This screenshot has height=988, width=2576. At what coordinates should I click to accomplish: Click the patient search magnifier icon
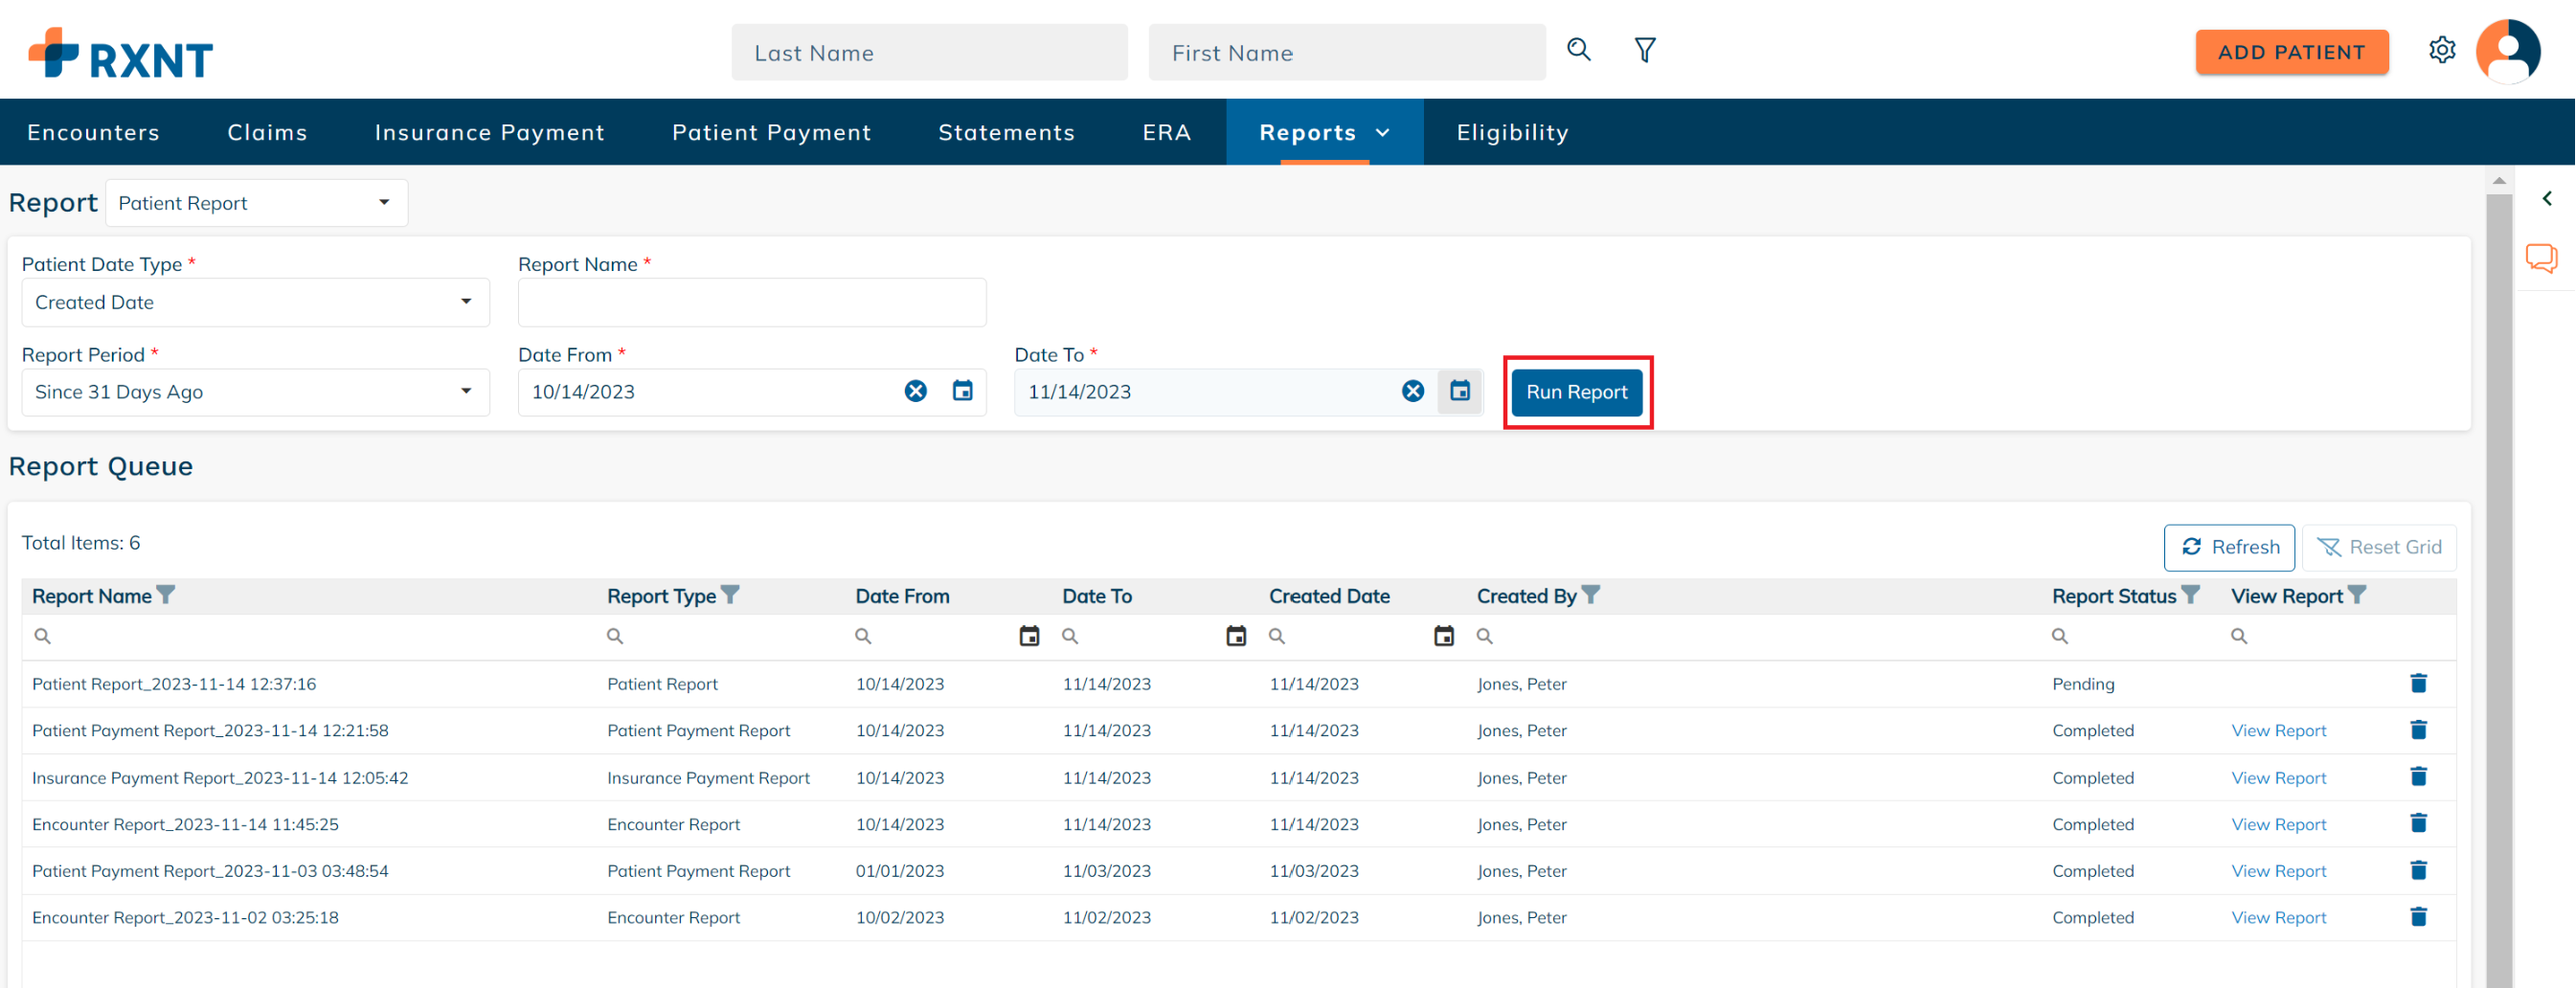[1578, 50]
